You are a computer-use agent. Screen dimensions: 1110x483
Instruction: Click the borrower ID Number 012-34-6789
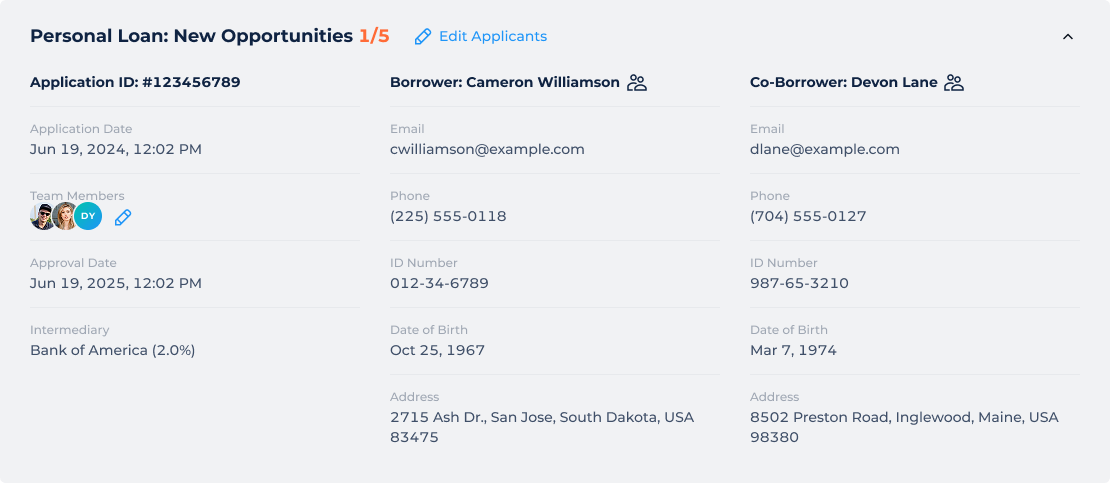click(439, 283)
